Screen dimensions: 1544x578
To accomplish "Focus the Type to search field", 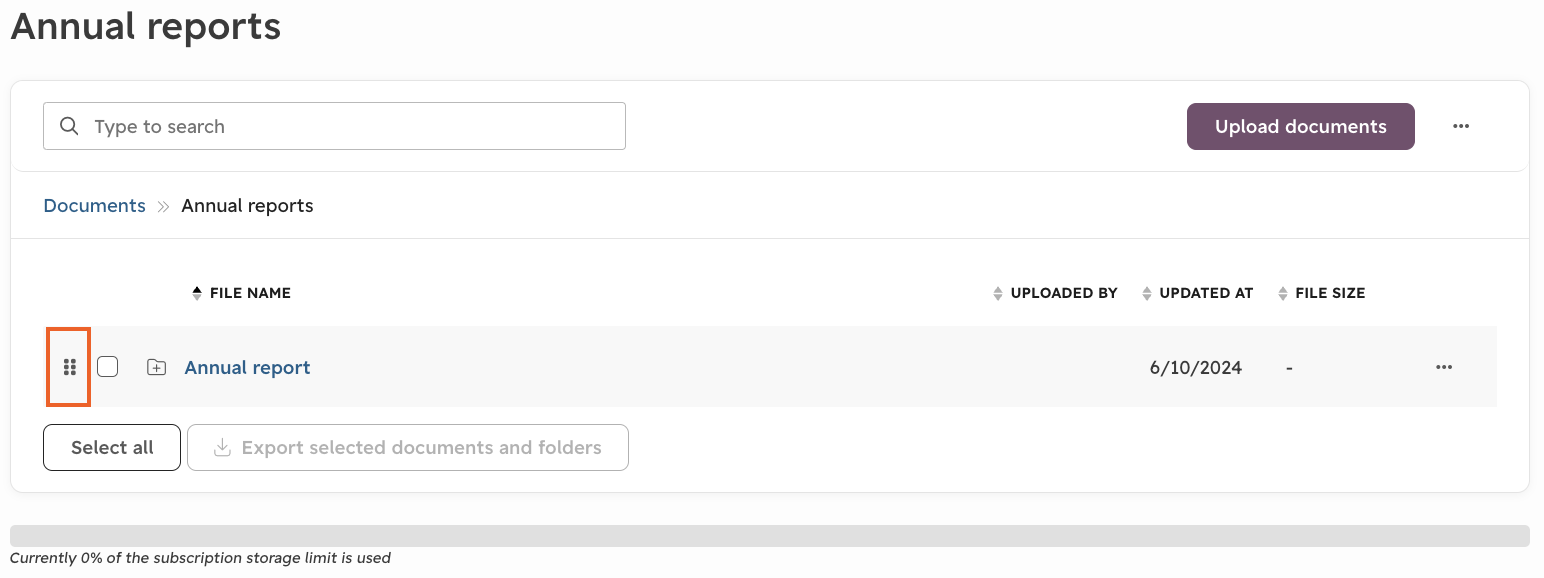I will tap(334, 126).
